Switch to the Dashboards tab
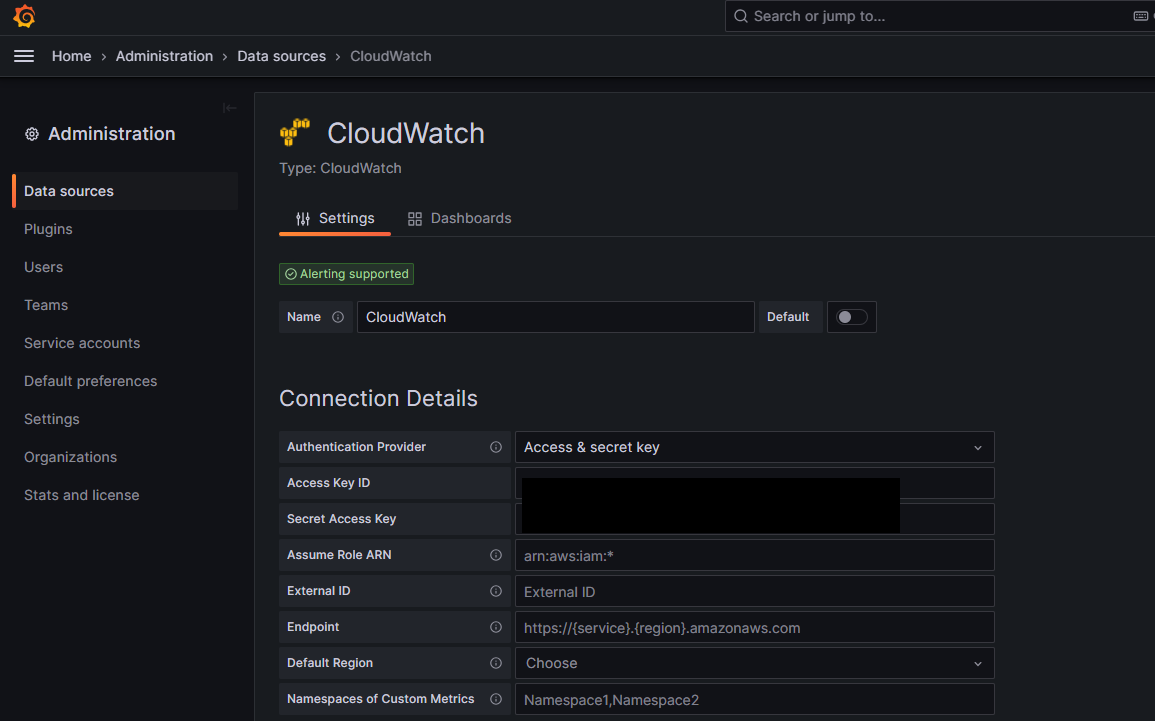Screen dimensions: 1155x721 pyautogui.click(x=459, y=219)
